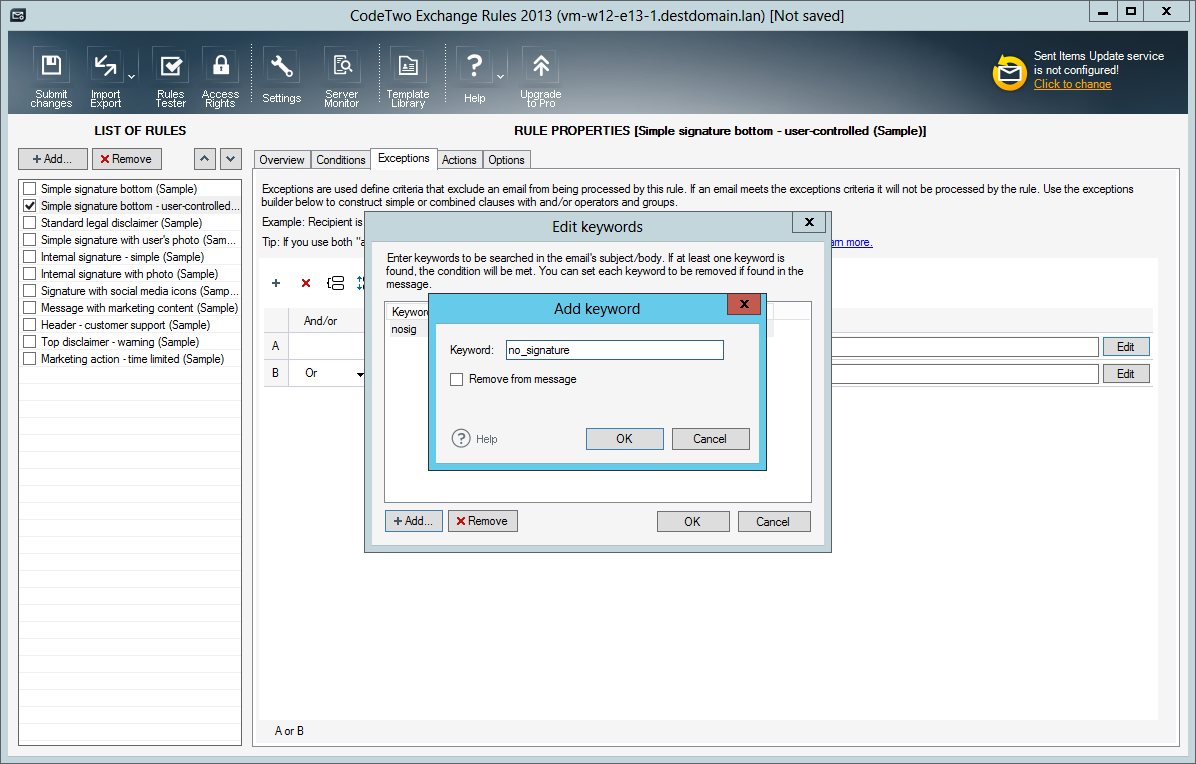Close the Edit keywords dialog with X
This screenshot has height=764, width=1196.
[x=809, y=222]
